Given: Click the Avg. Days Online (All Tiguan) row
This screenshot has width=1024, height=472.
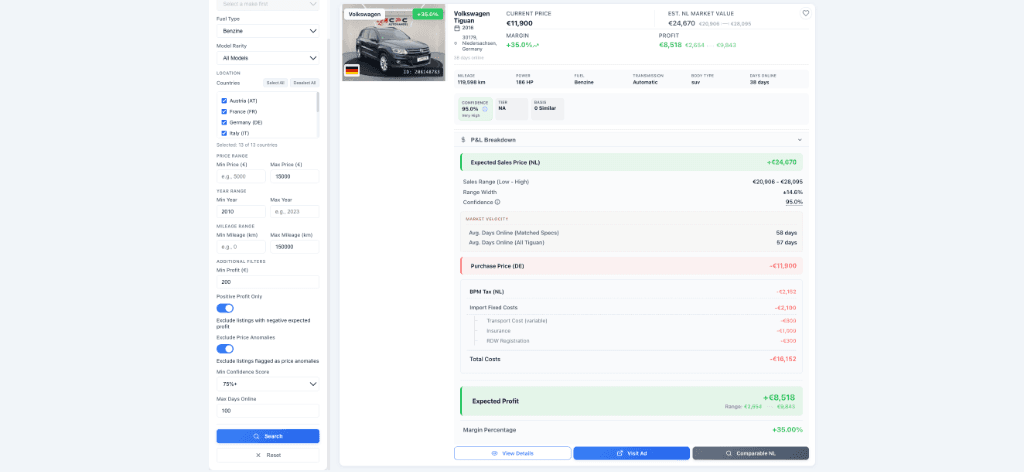Looking at the screenshot, I should (x=632, y=243).
